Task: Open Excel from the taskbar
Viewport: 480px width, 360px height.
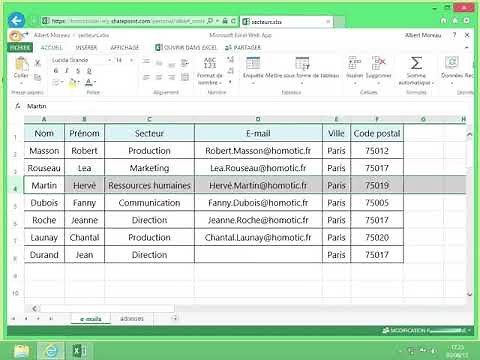Action: point(80,351)
